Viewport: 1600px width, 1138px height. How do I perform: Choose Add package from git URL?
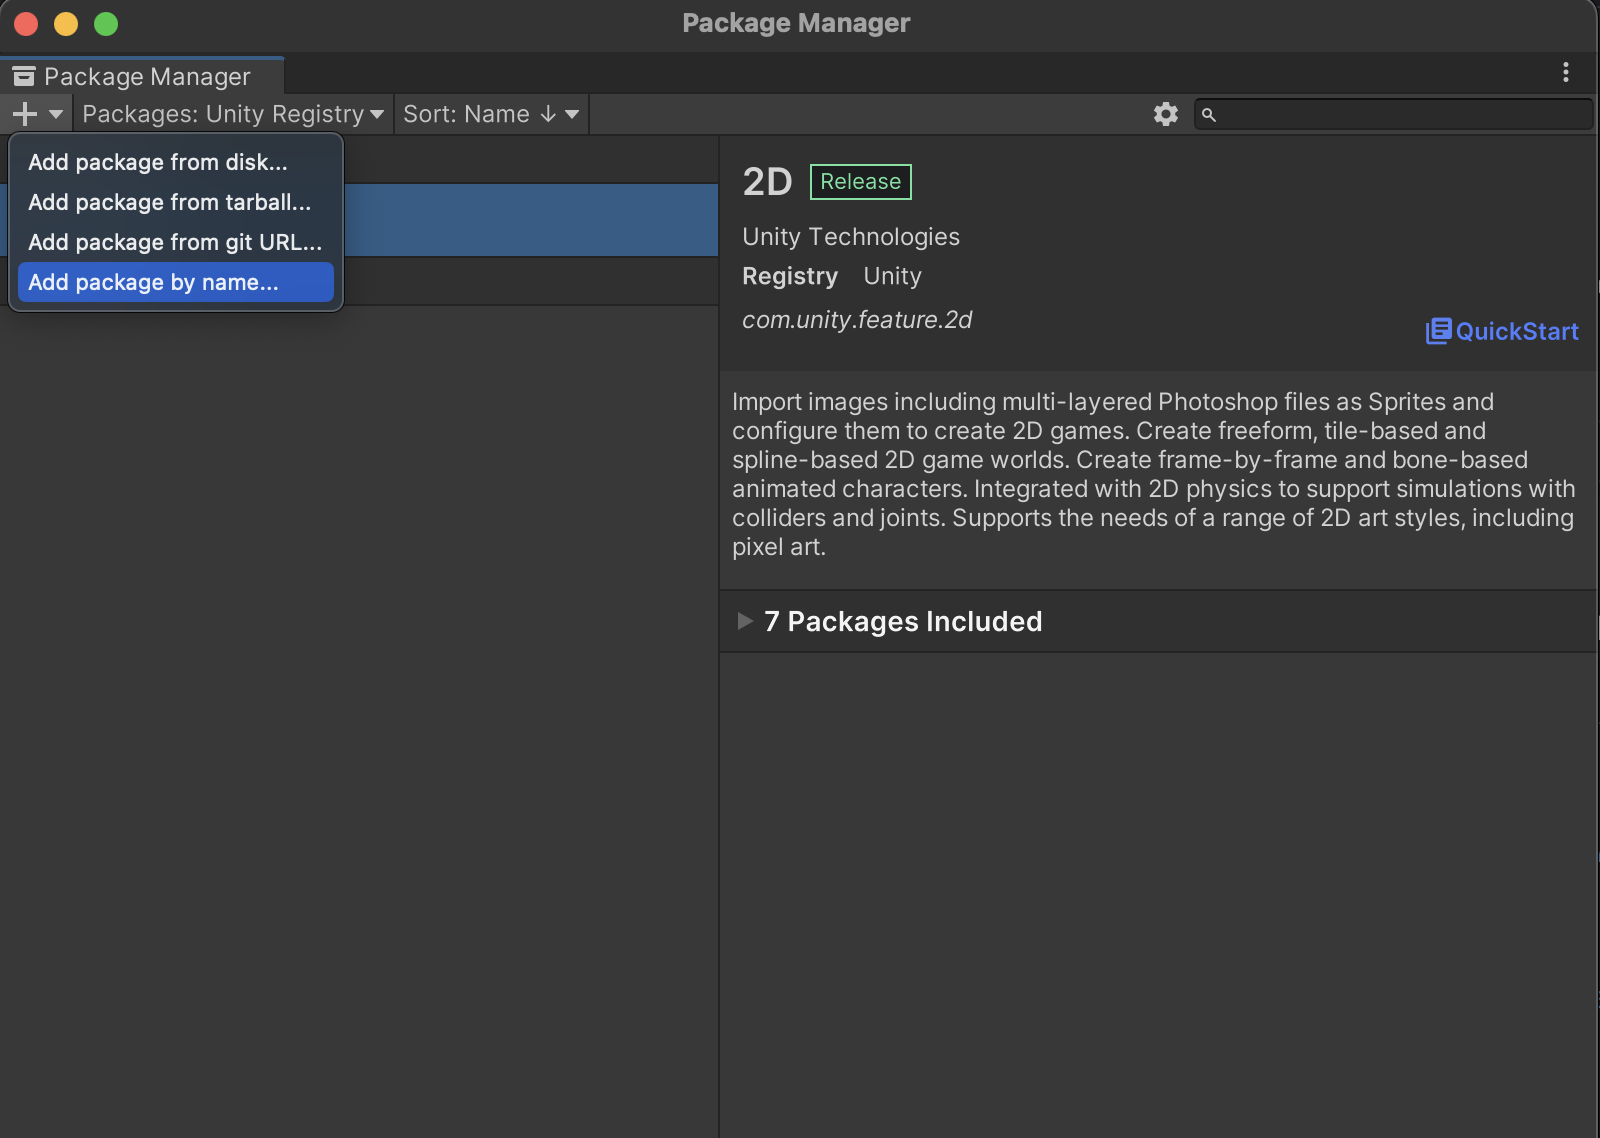click(x=175, y=242)
